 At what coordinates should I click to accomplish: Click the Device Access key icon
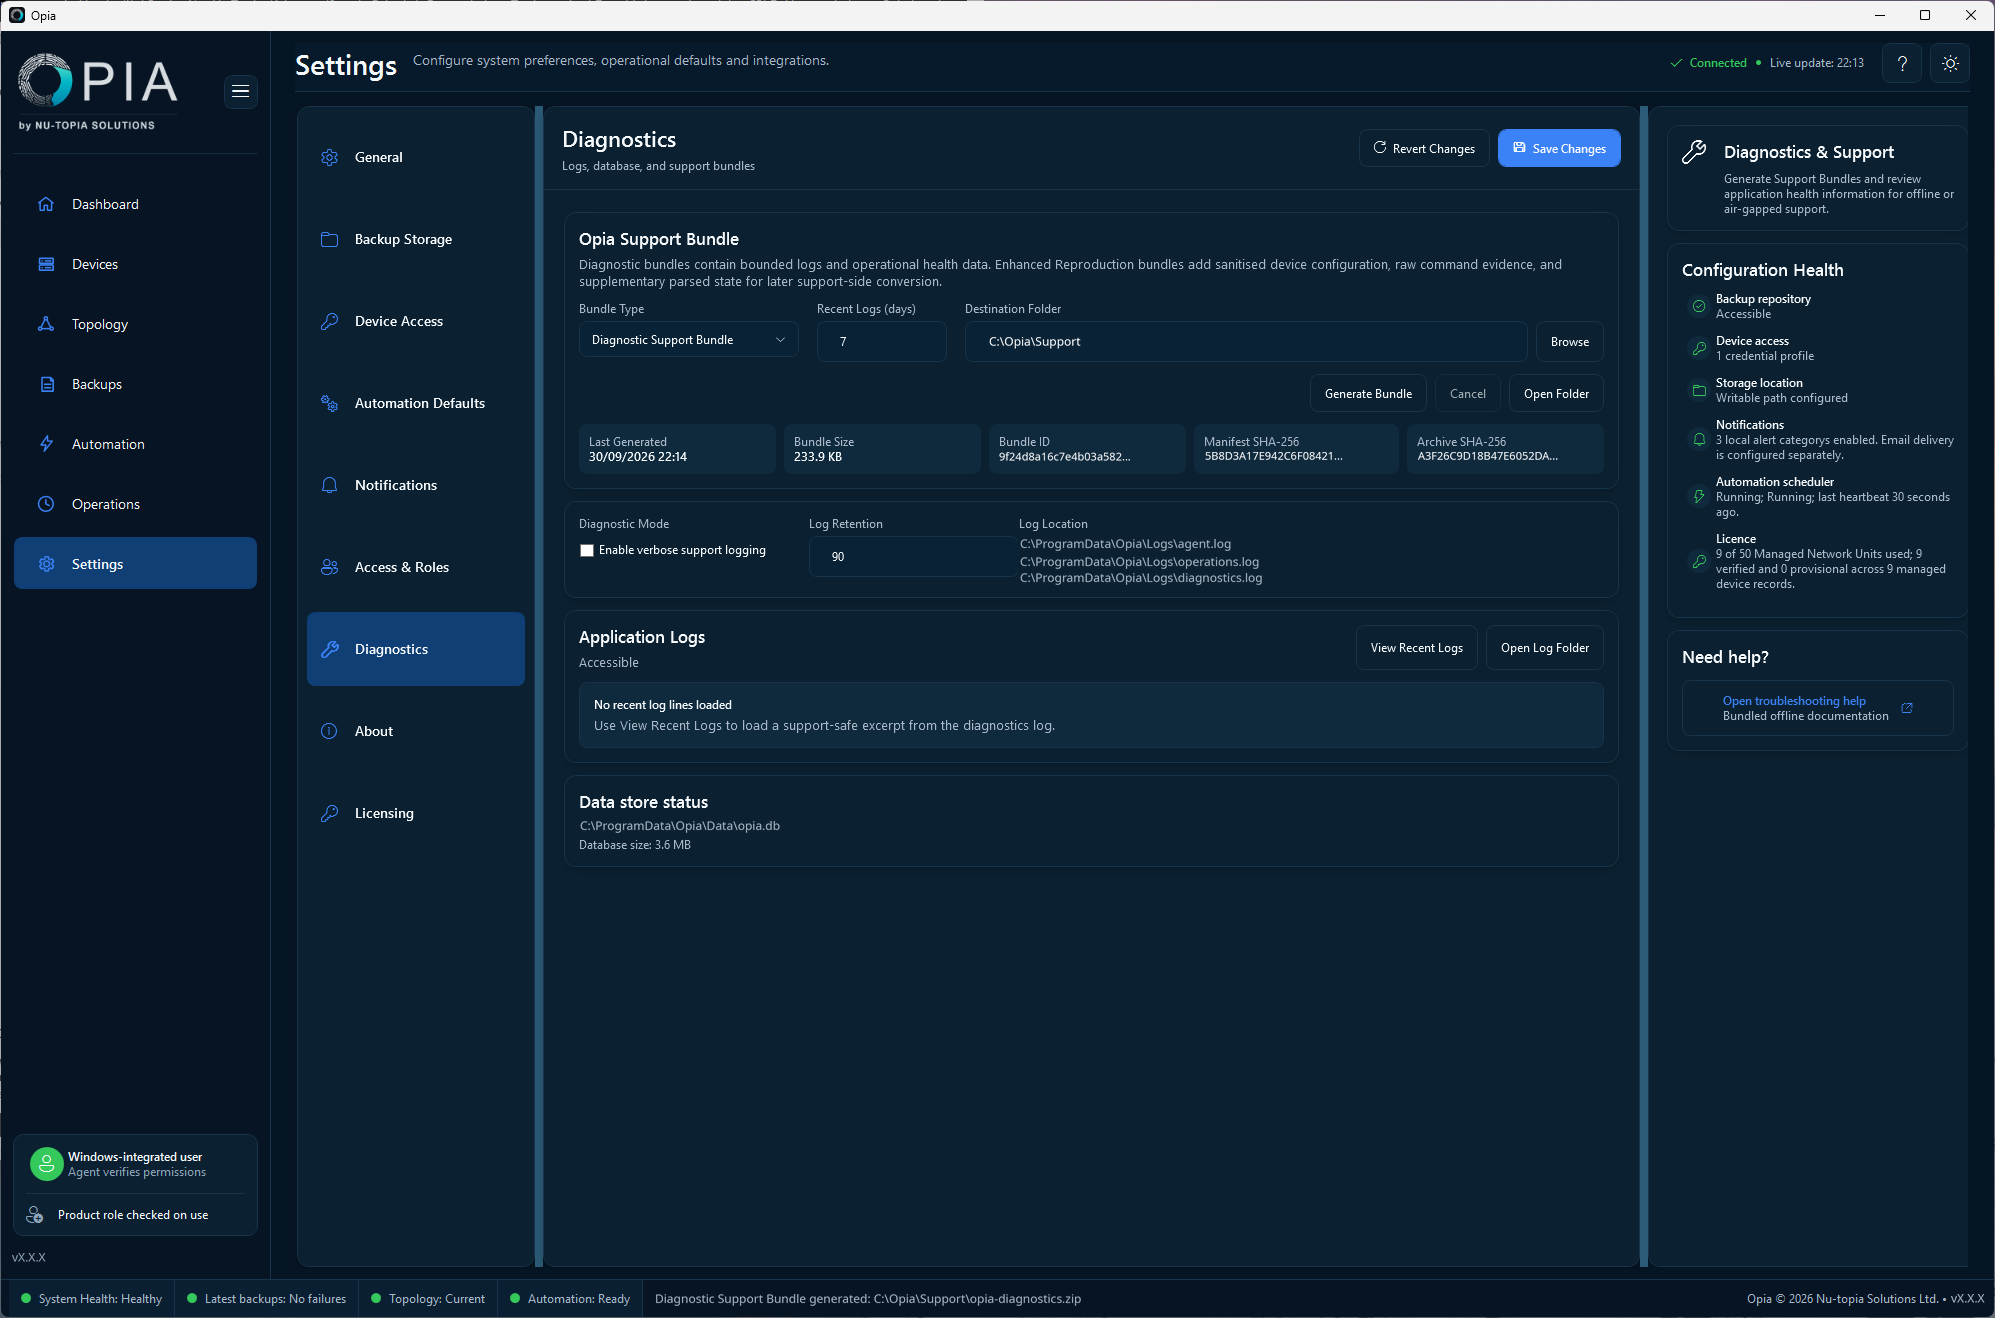pyautogui.click(x=329, y=321)
